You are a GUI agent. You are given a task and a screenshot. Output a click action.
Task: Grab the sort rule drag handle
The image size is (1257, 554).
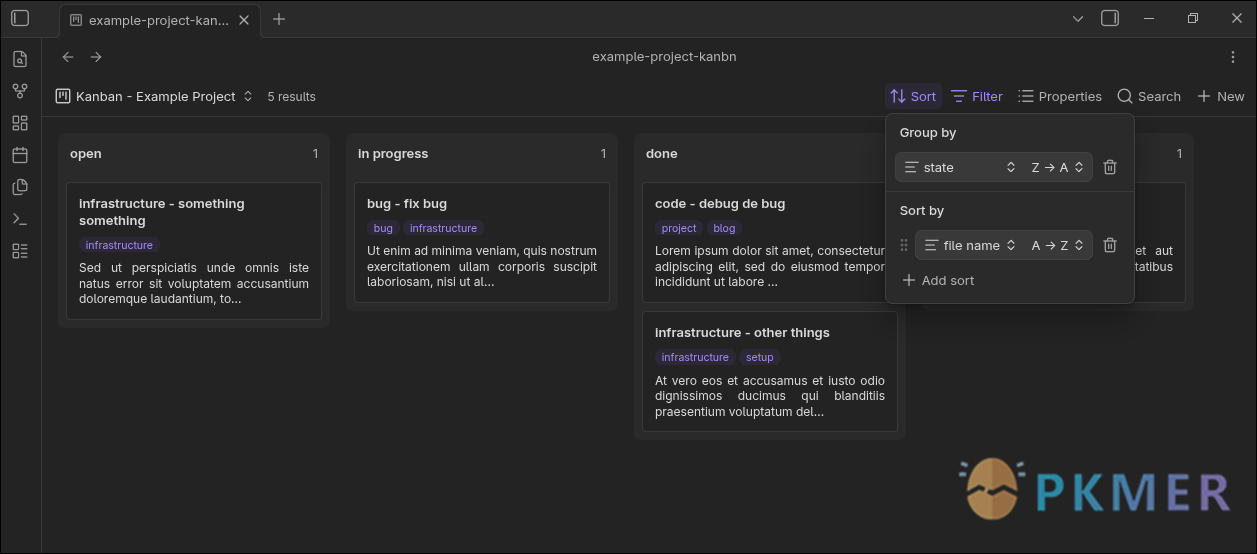(x=905, y=245)
